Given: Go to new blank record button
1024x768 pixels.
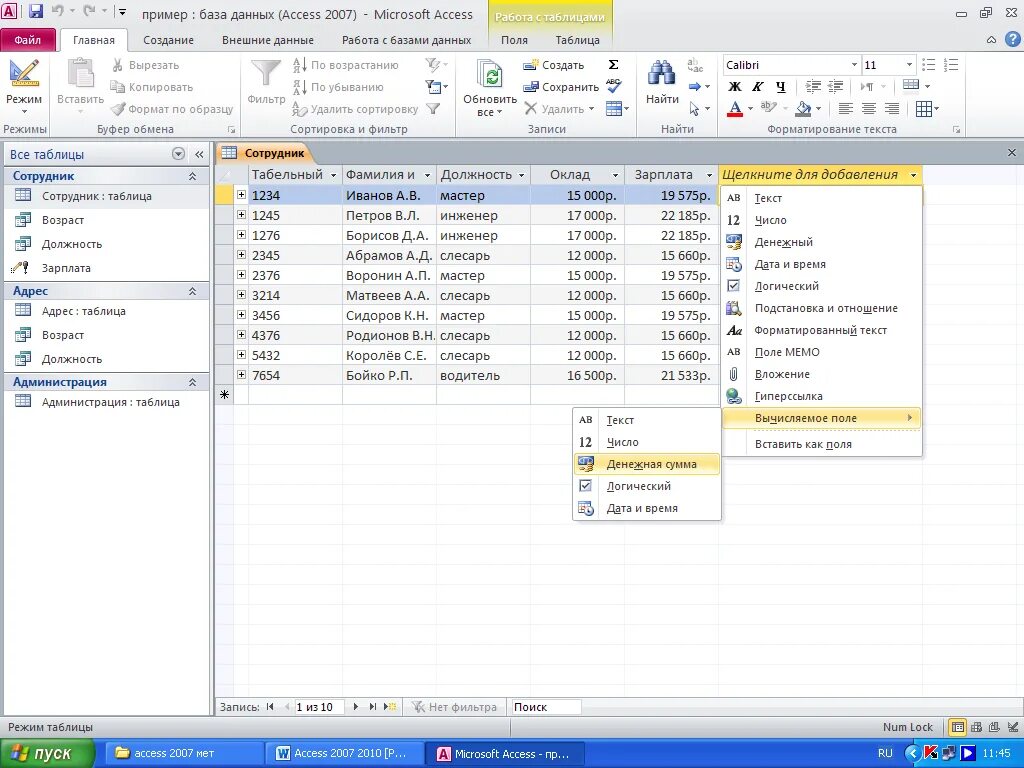Looking at the screenshot, I should [390, 707].
